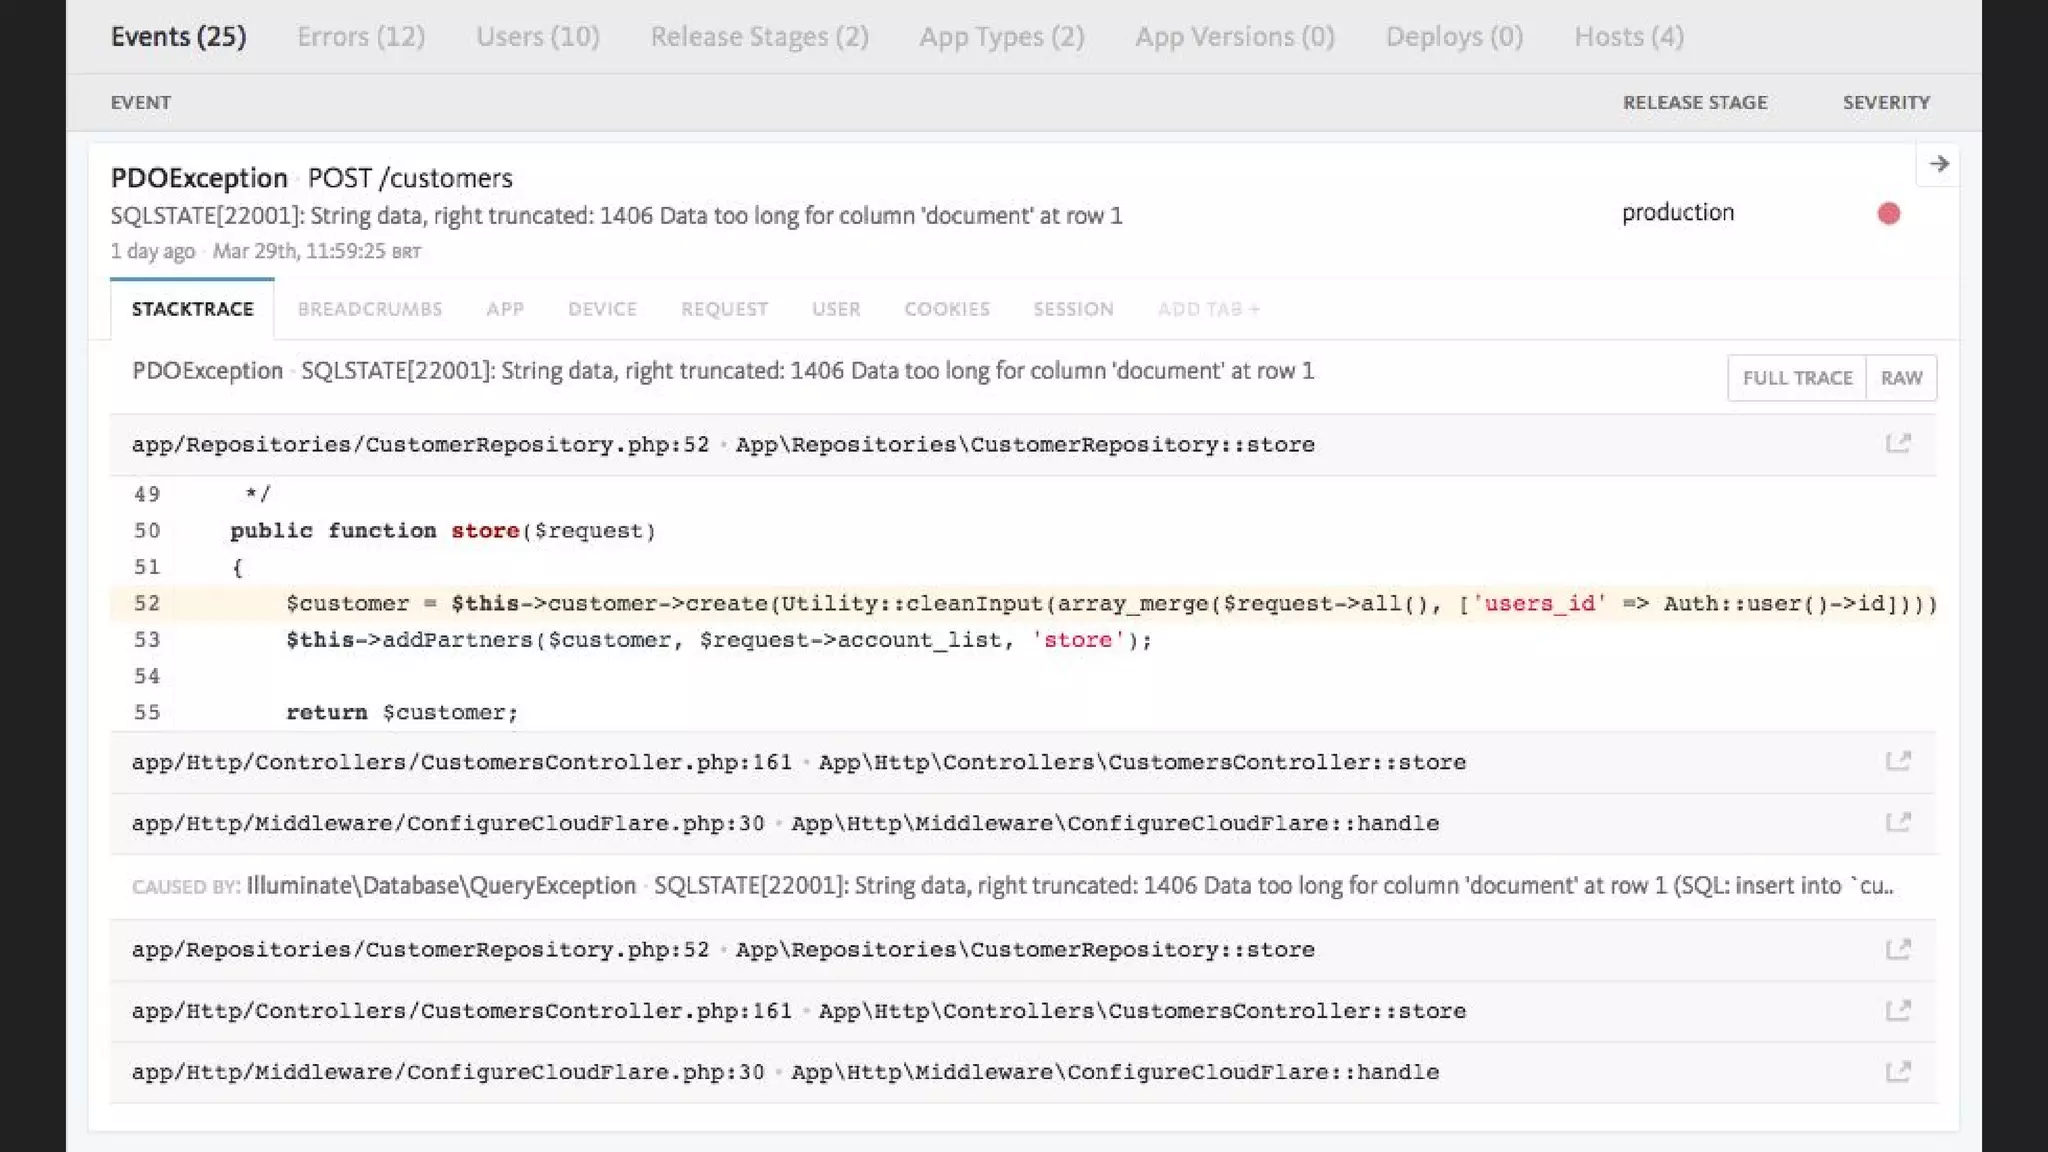
Task: Open the BREADCRUMBS tab
Action: 369,309
